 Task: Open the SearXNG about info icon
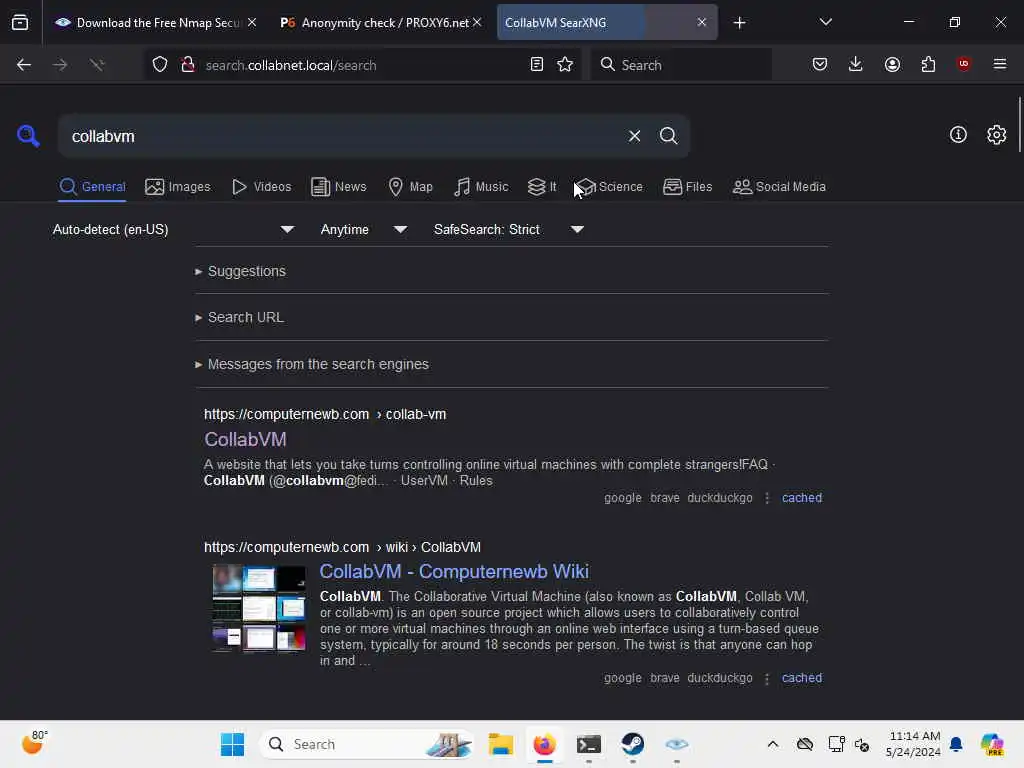[x=958, y=135]
